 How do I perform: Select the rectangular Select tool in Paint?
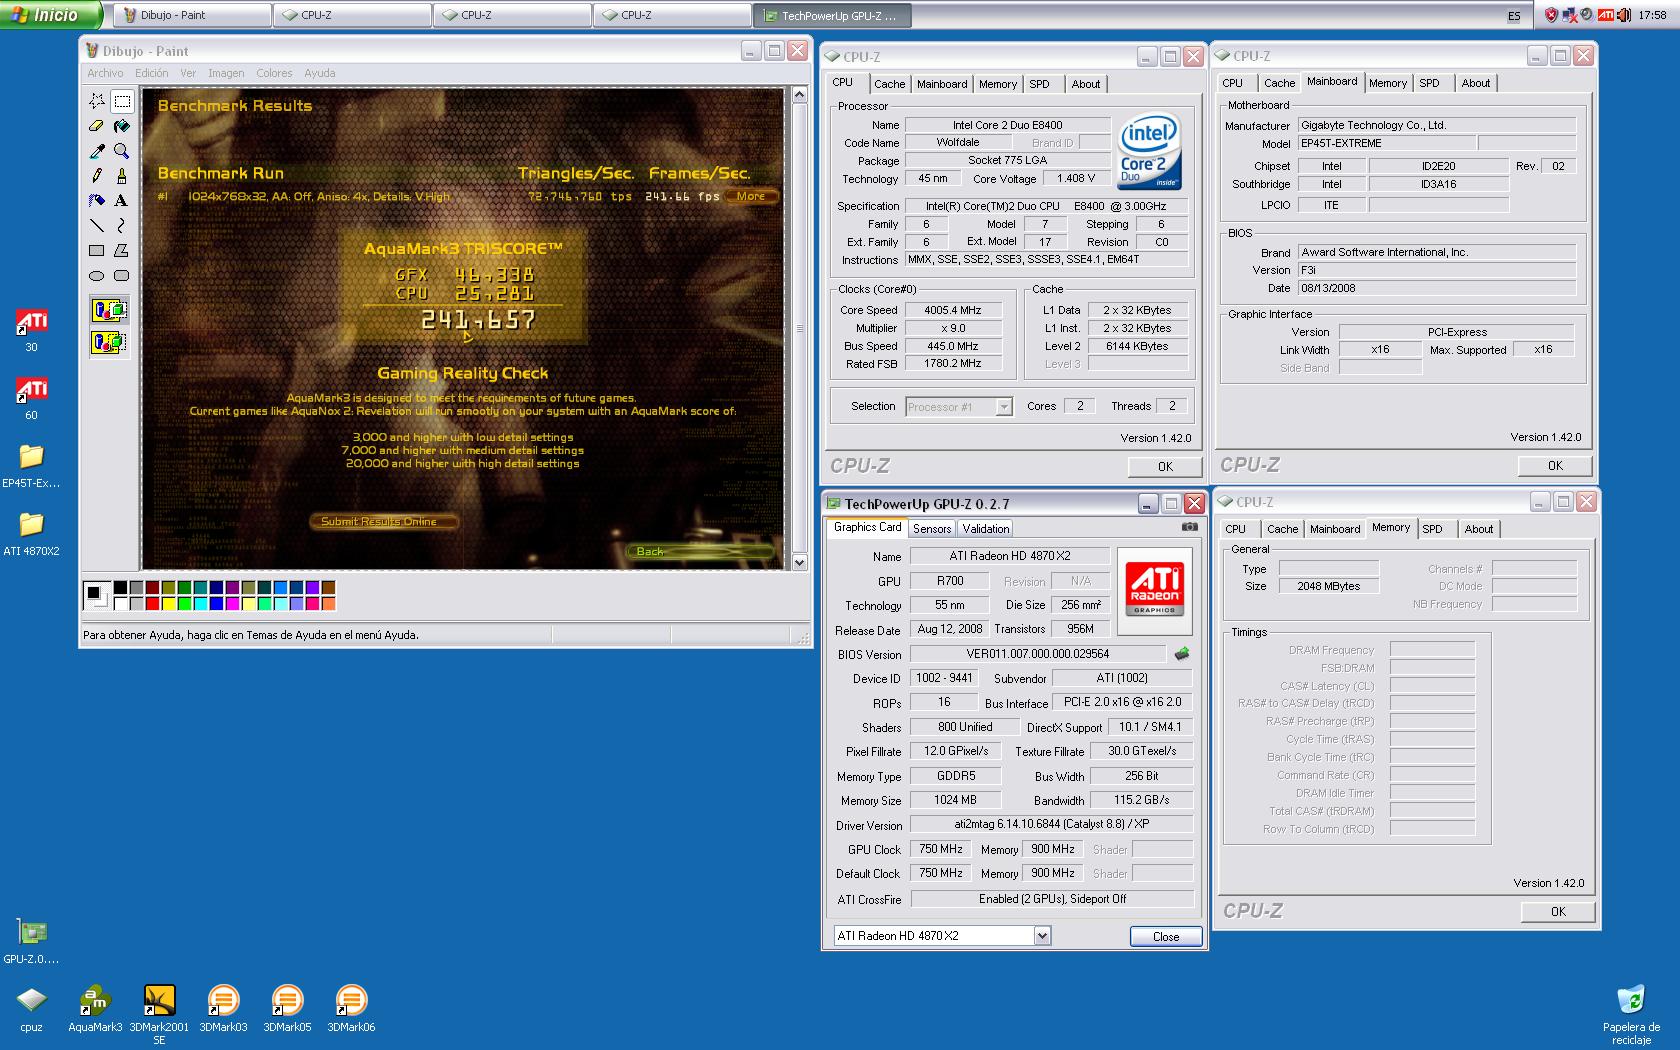[122, 101]
